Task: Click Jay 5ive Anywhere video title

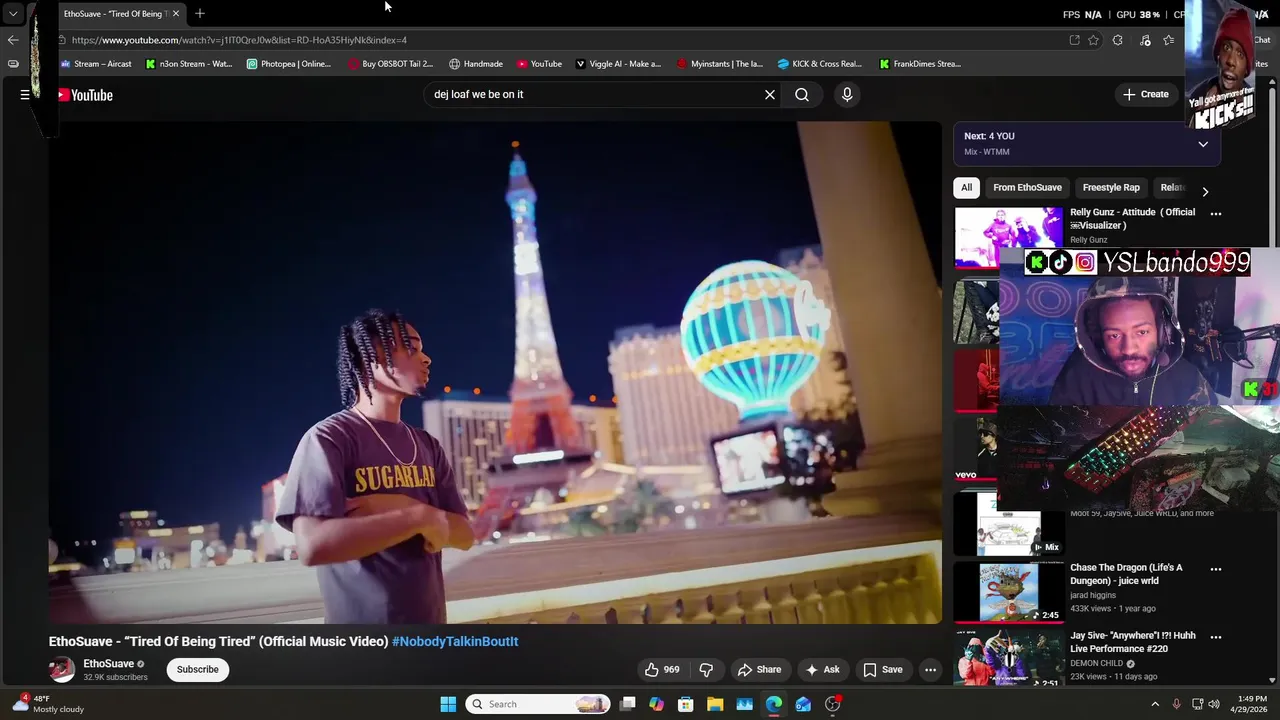Action: [x=1133, y=642]
